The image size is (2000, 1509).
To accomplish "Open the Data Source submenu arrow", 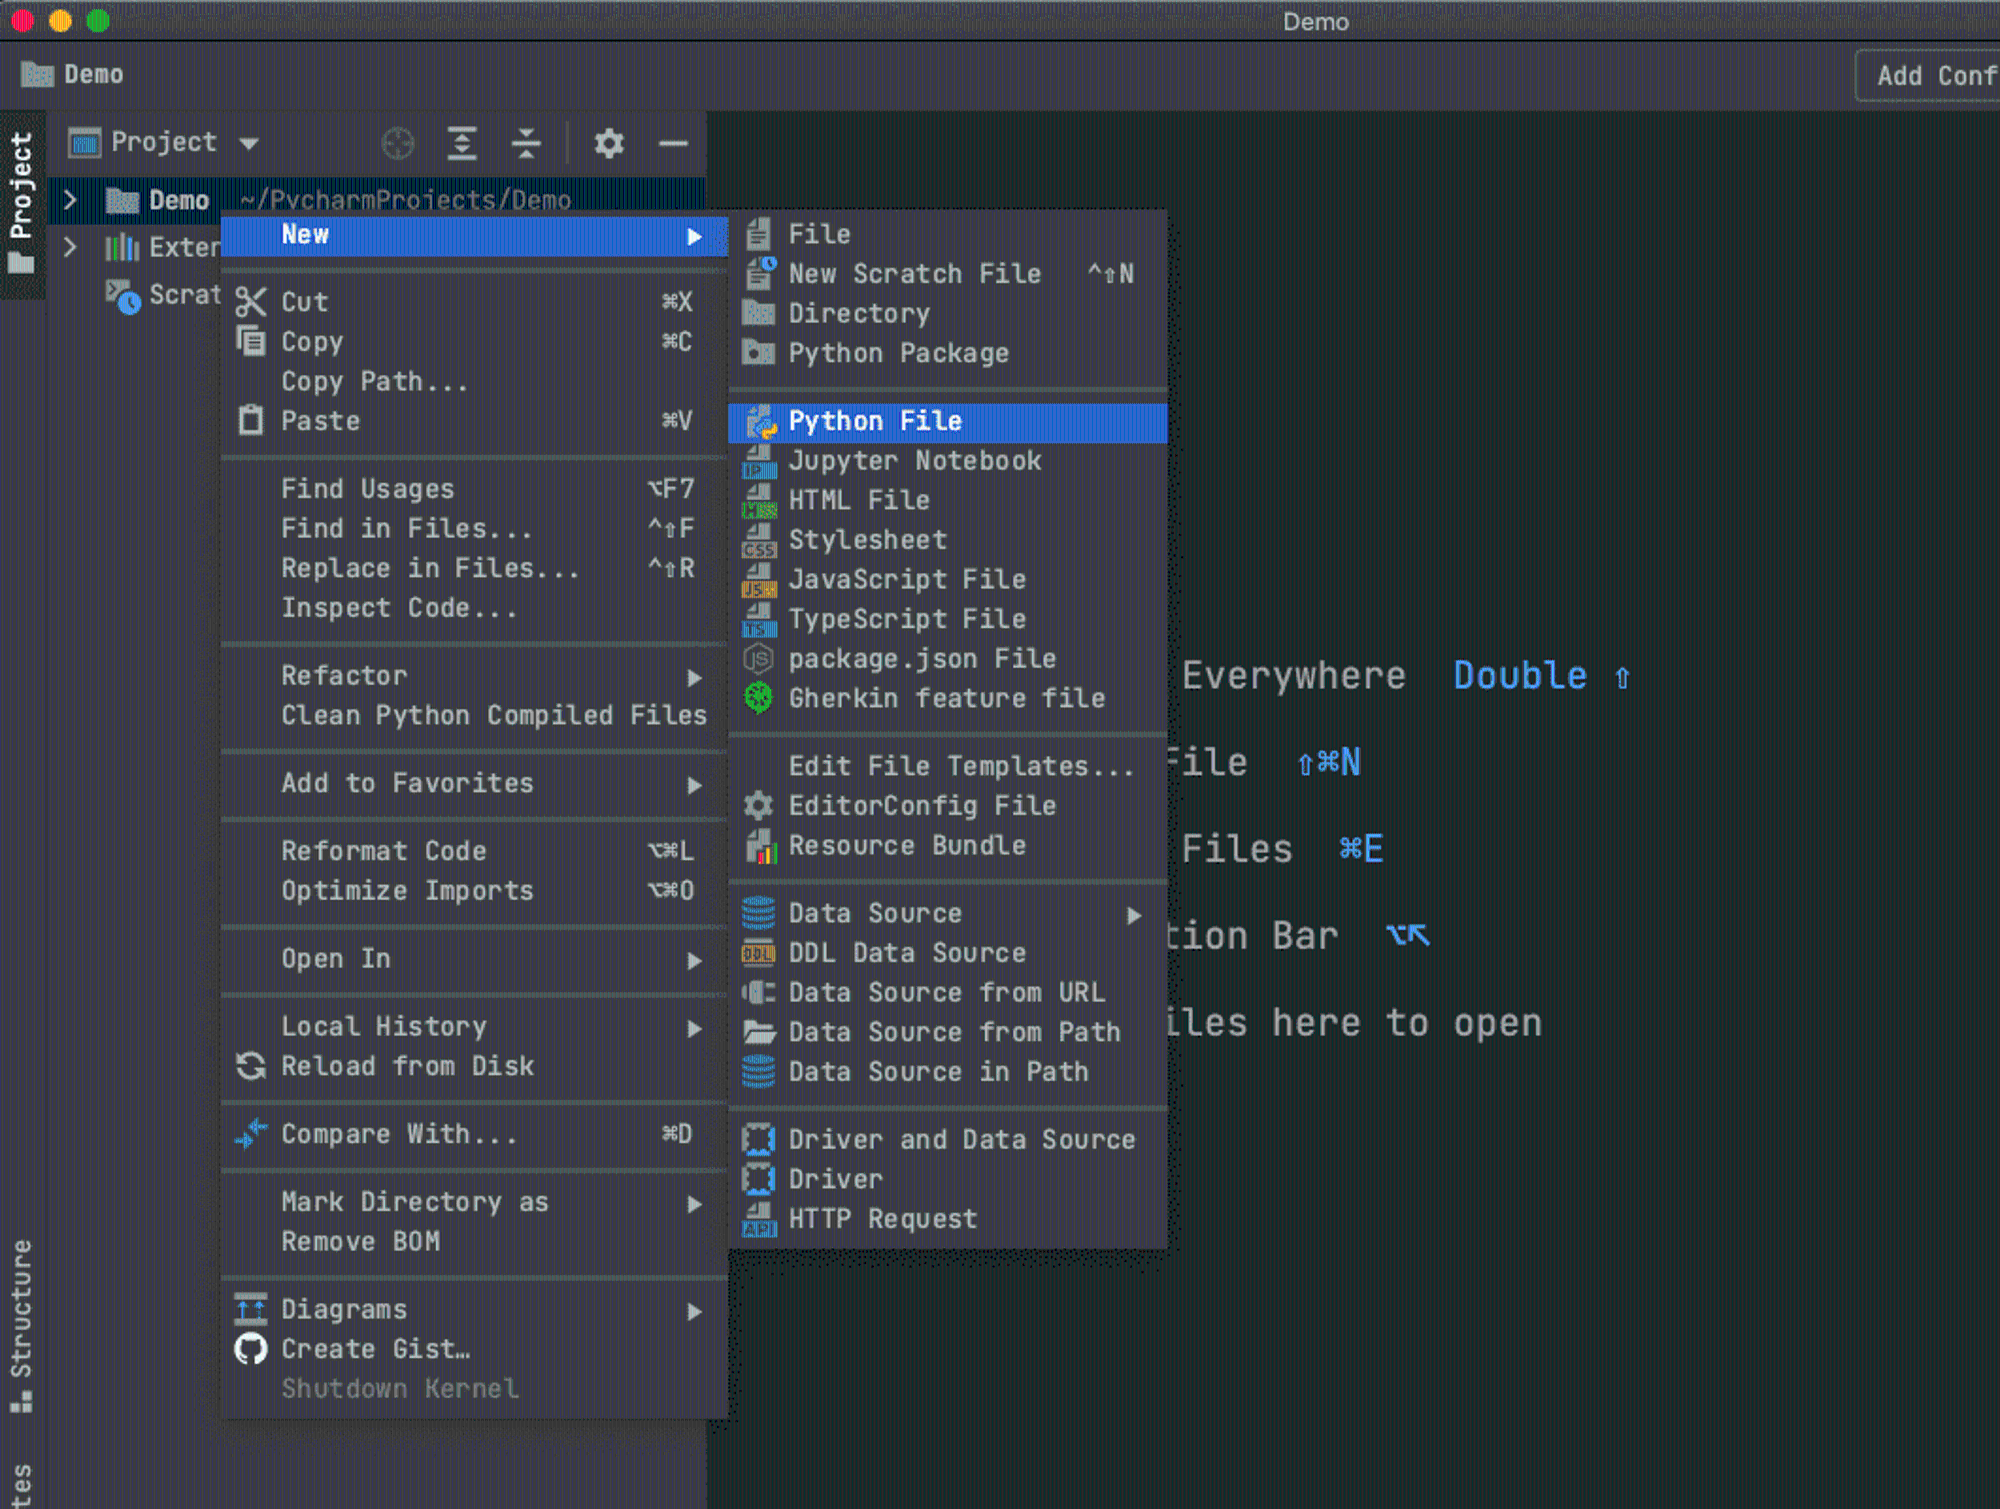I will [x=1134, y=915].
